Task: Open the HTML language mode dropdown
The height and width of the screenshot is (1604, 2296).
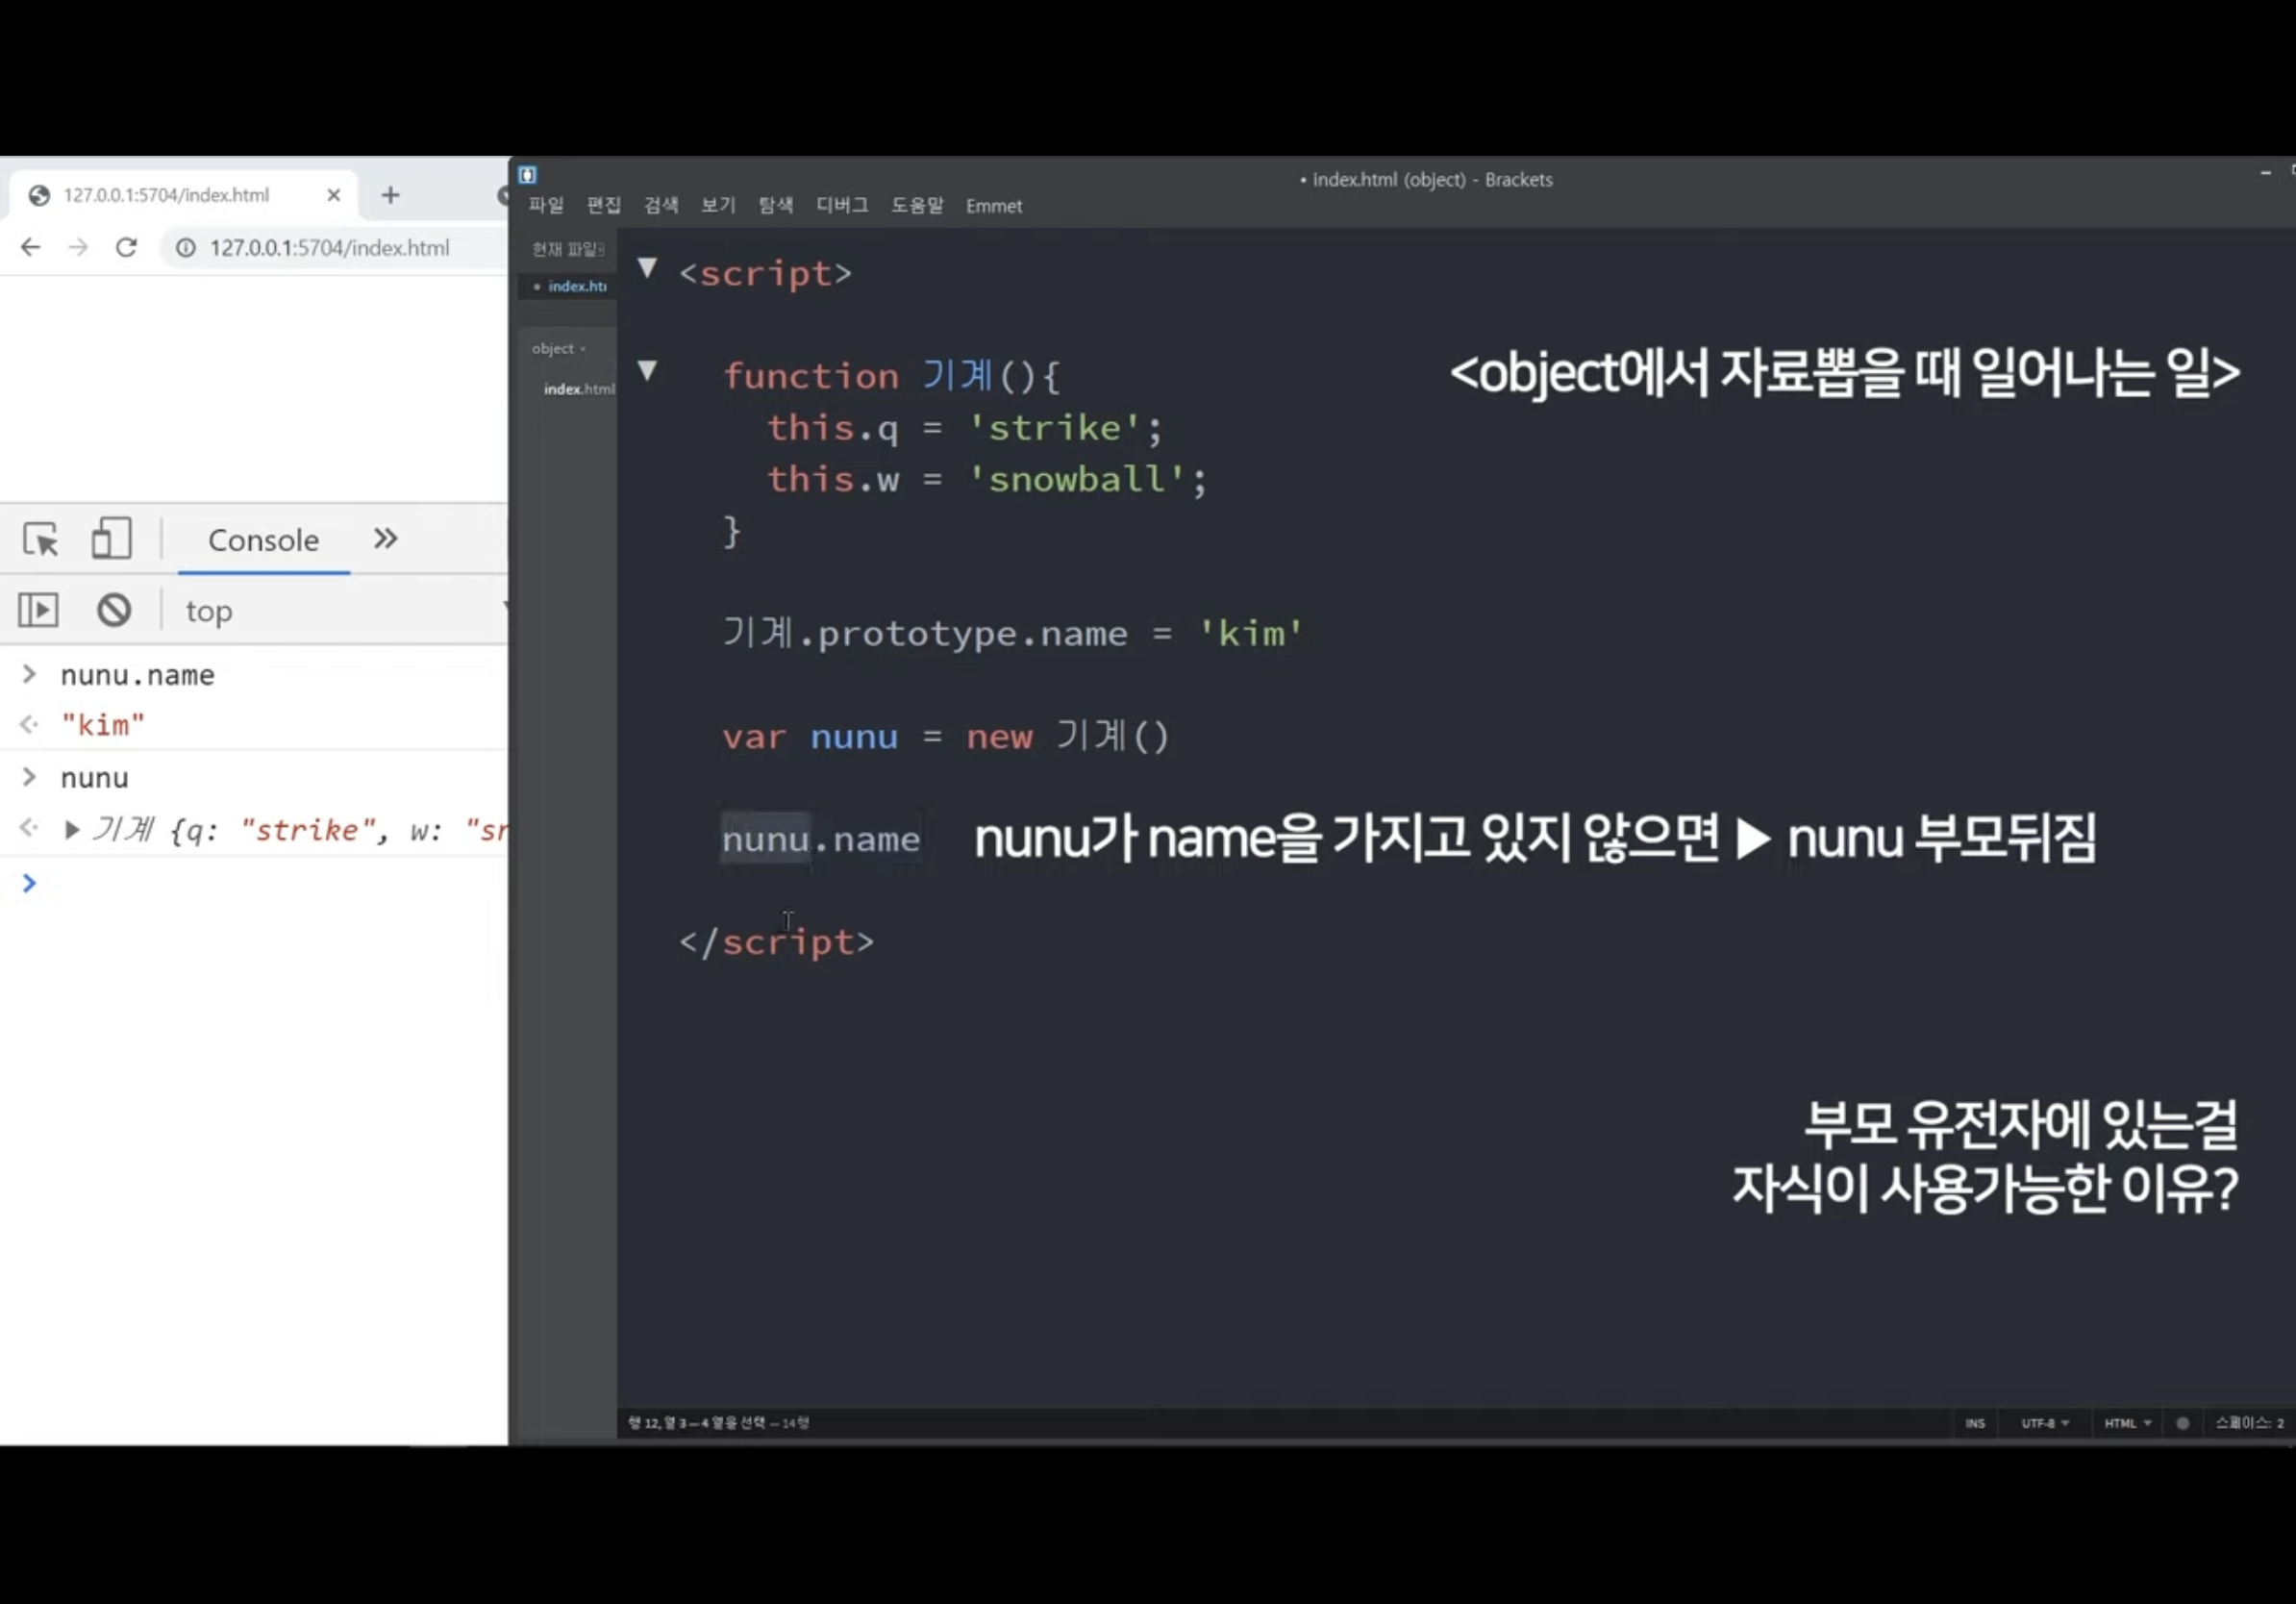Action: 2126,1423
